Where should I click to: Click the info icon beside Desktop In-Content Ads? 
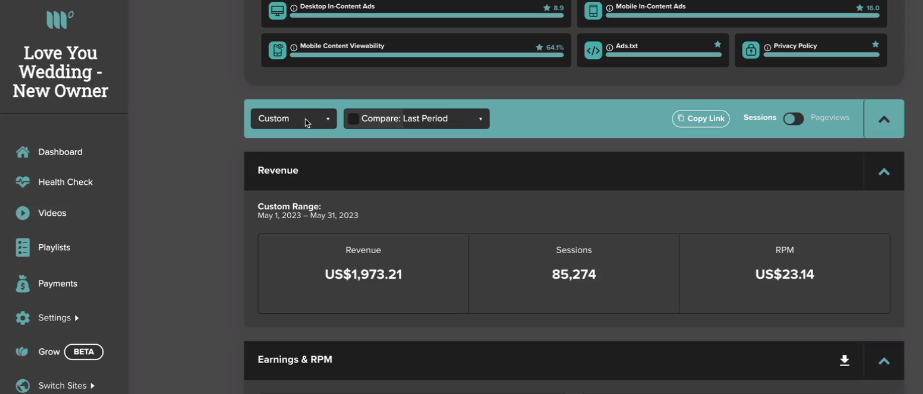coord(294,8)
